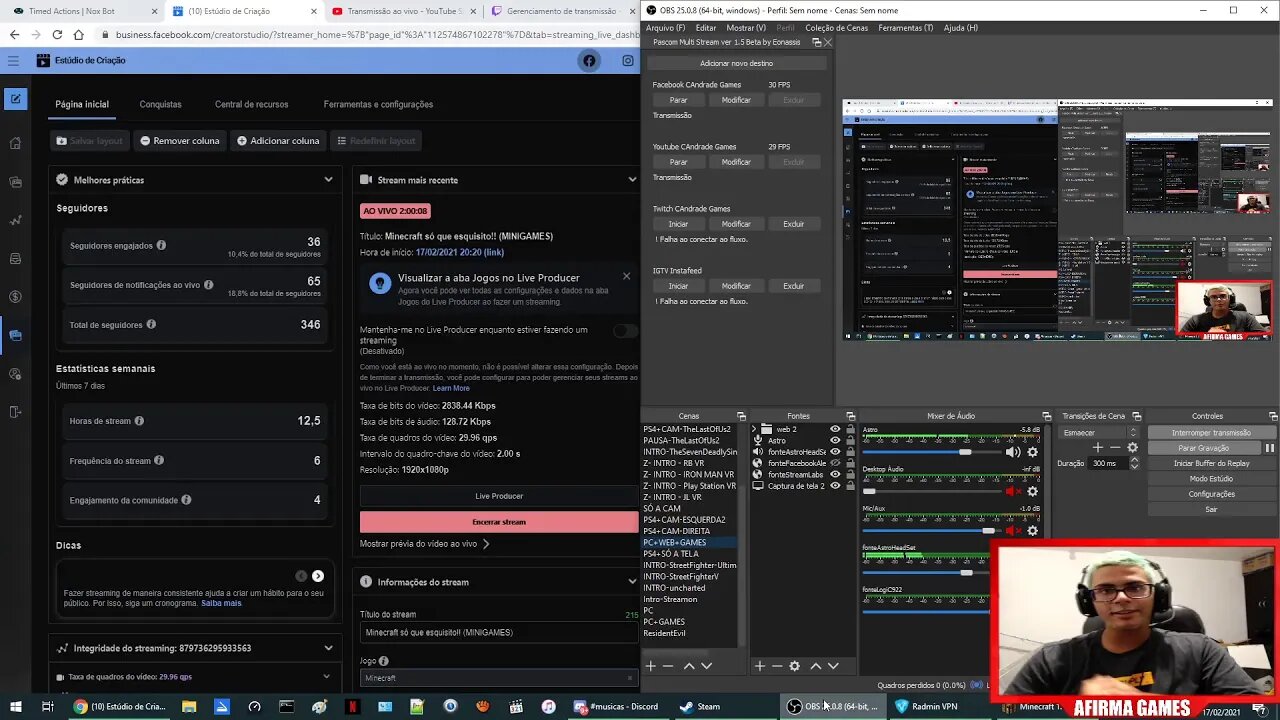Screen dimensions: 1280x720
Task: Add a new source in Fontes panel
Action: point(760,666)
